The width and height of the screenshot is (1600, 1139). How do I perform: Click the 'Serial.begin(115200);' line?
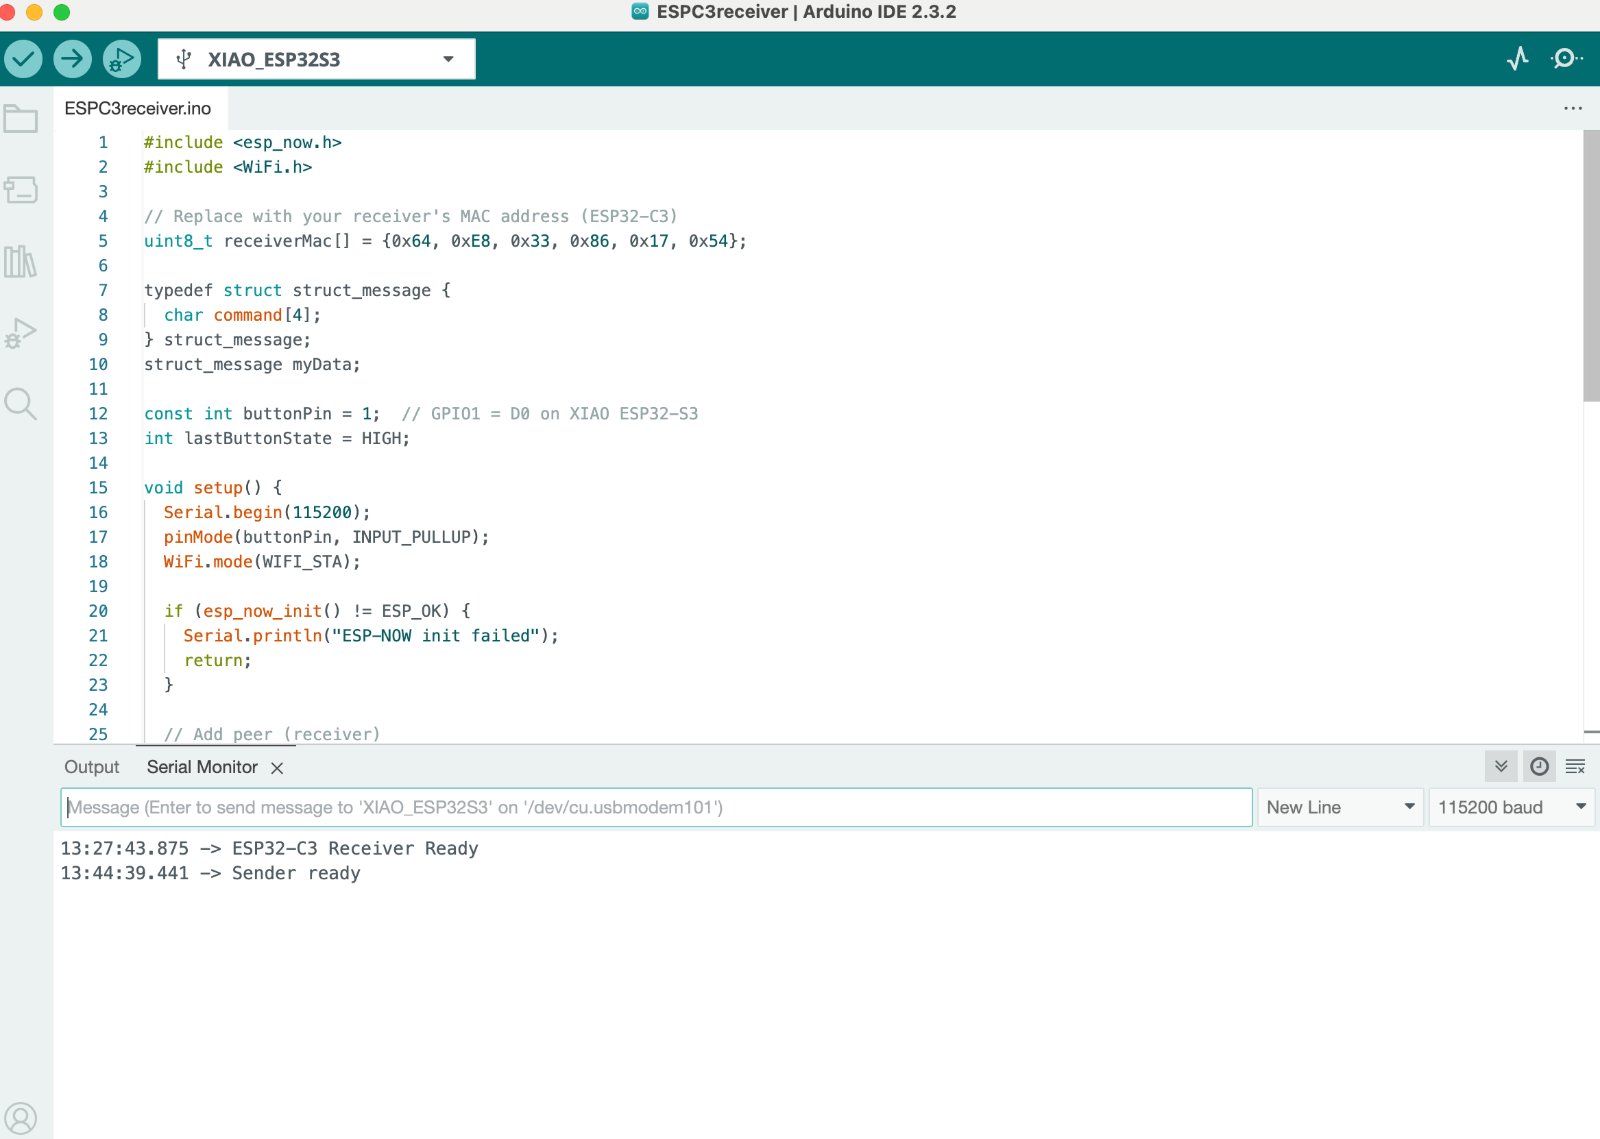(x=267, y=512)
